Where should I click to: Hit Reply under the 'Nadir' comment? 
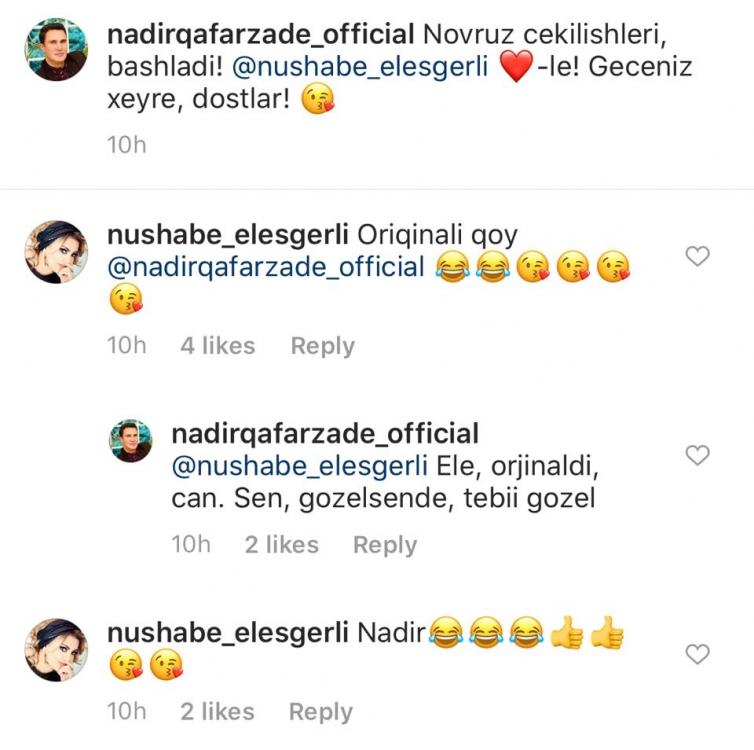pyautogui.click(x=321, y=712)
